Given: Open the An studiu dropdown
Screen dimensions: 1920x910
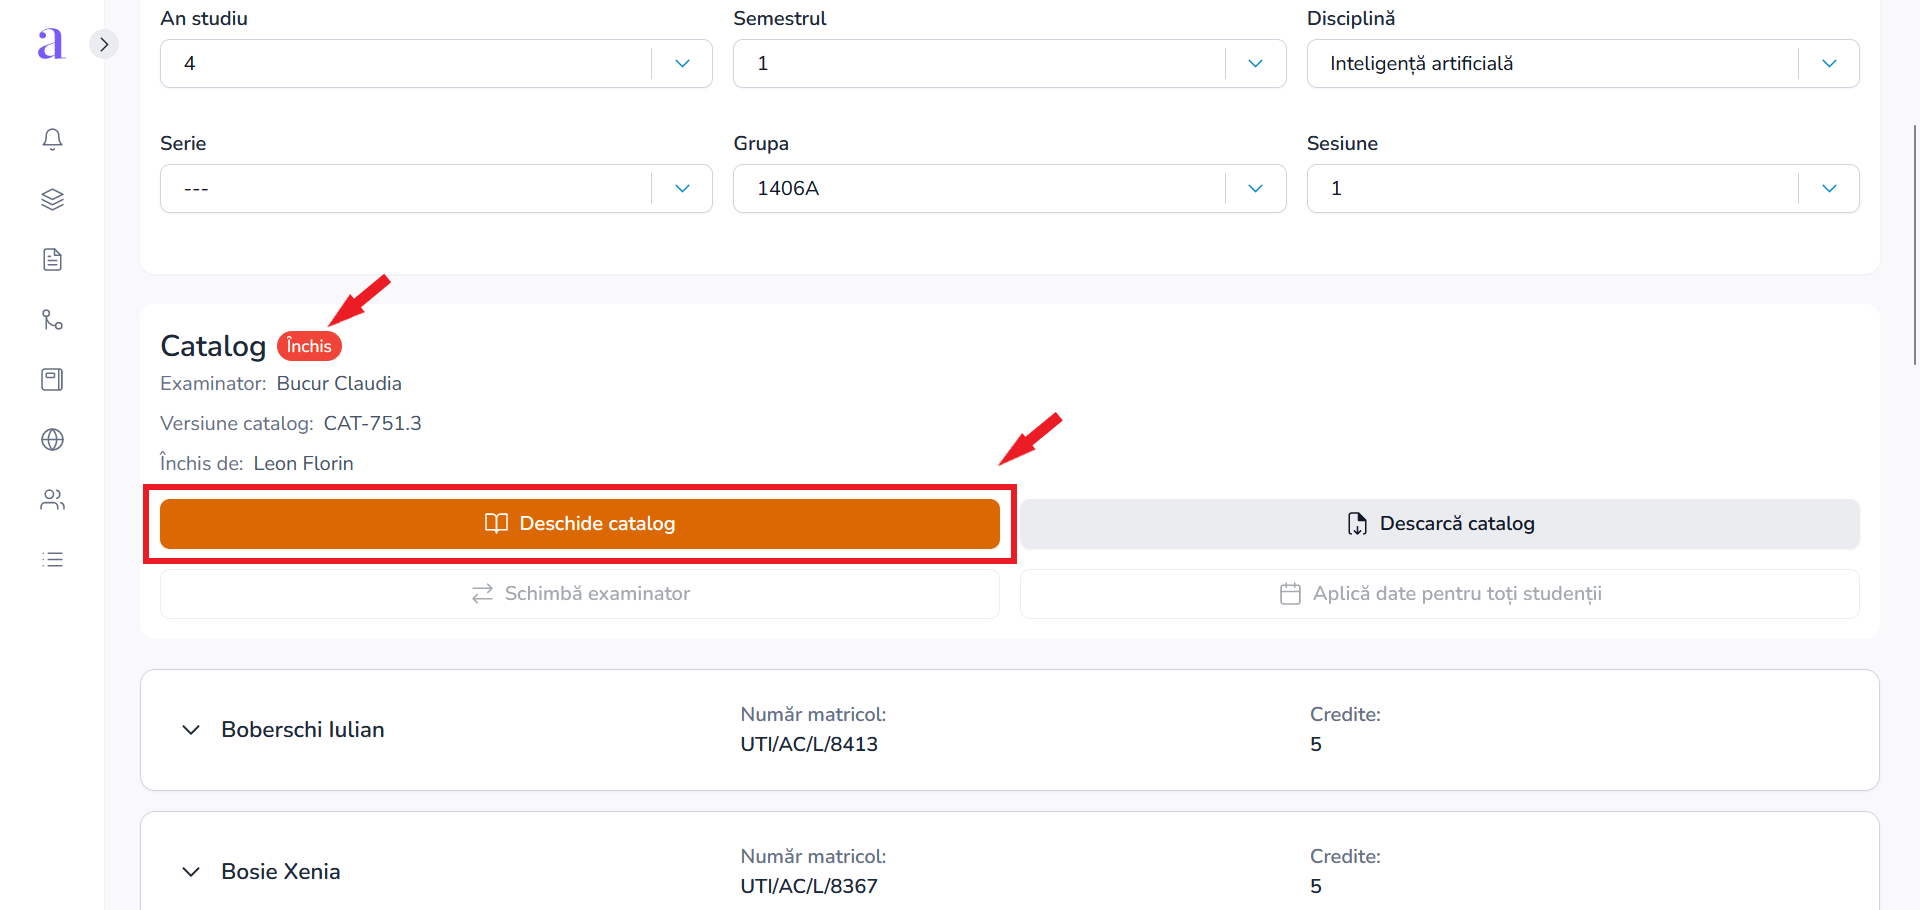Looking at the screenshot, I should (436, 64).
